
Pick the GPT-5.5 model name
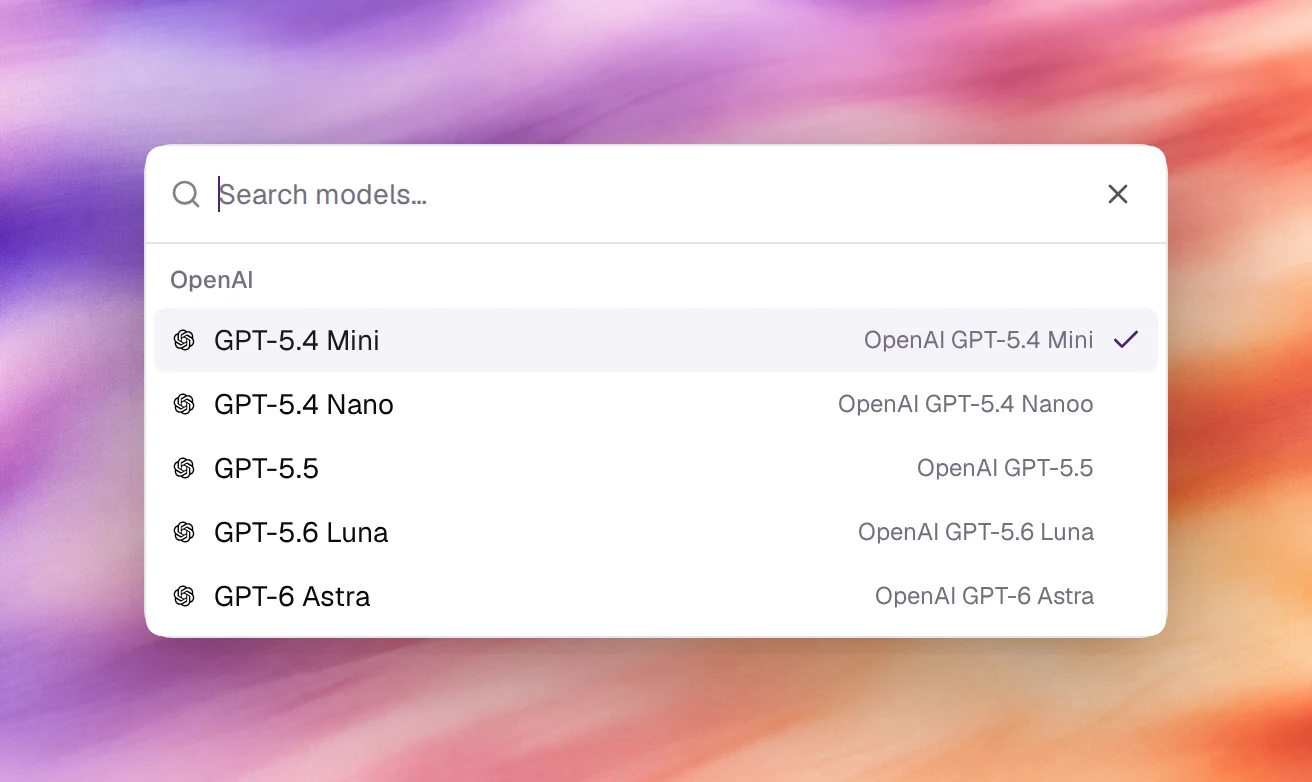(266, 469)
